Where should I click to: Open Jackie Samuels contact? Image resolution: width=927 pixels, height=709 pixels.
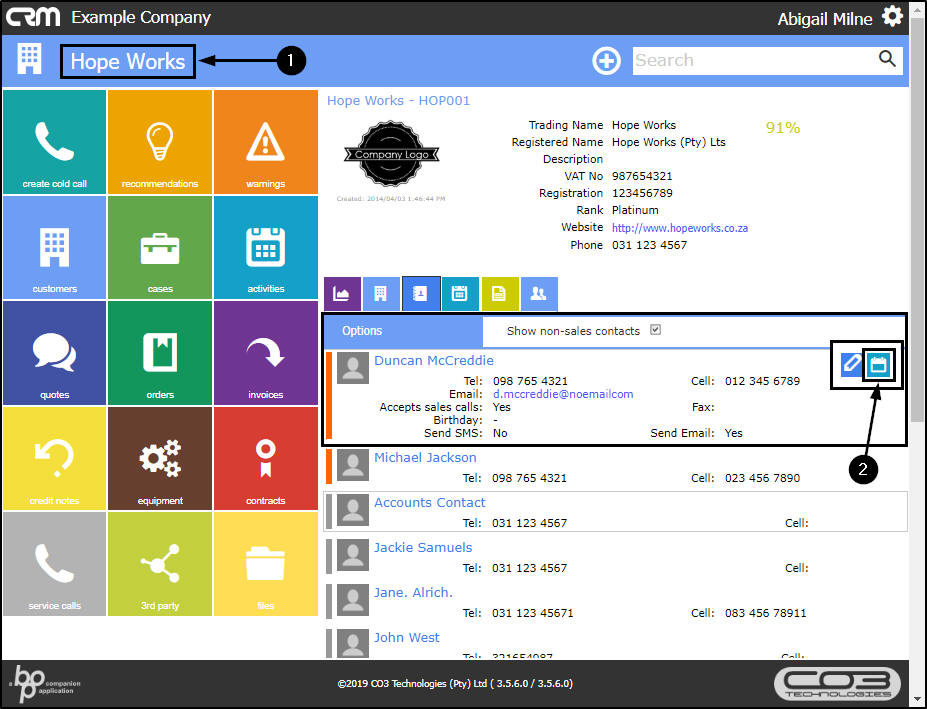(423, 547)
